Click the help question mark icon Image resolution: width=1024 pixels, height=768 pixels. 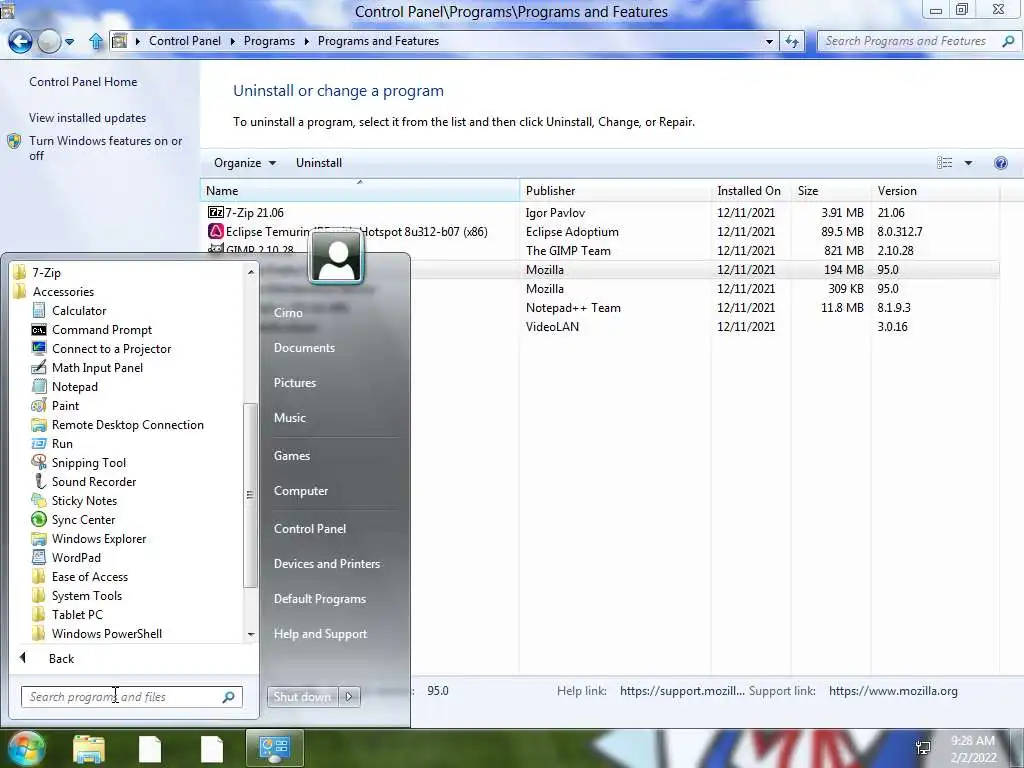point(1000,163)
